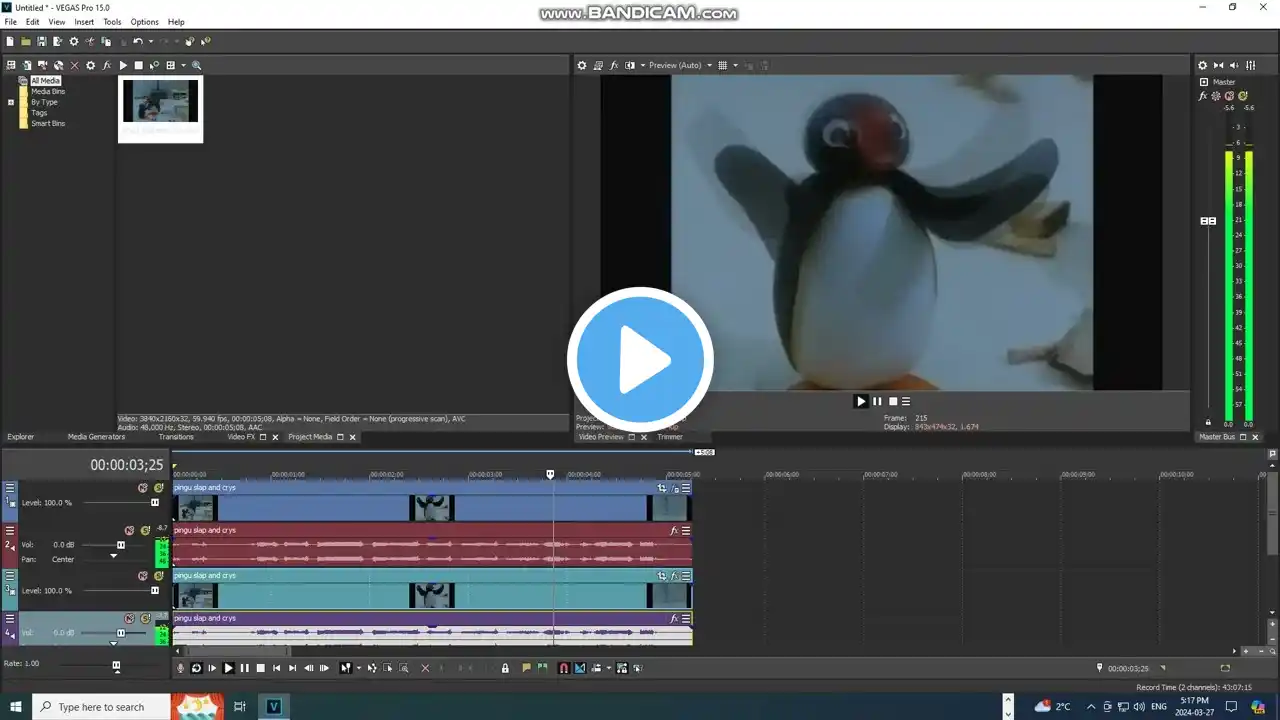Click Record microphone in transport bar
This screenshot has width=1280, height=720.
pyautogui.click(x=180, y=668)
